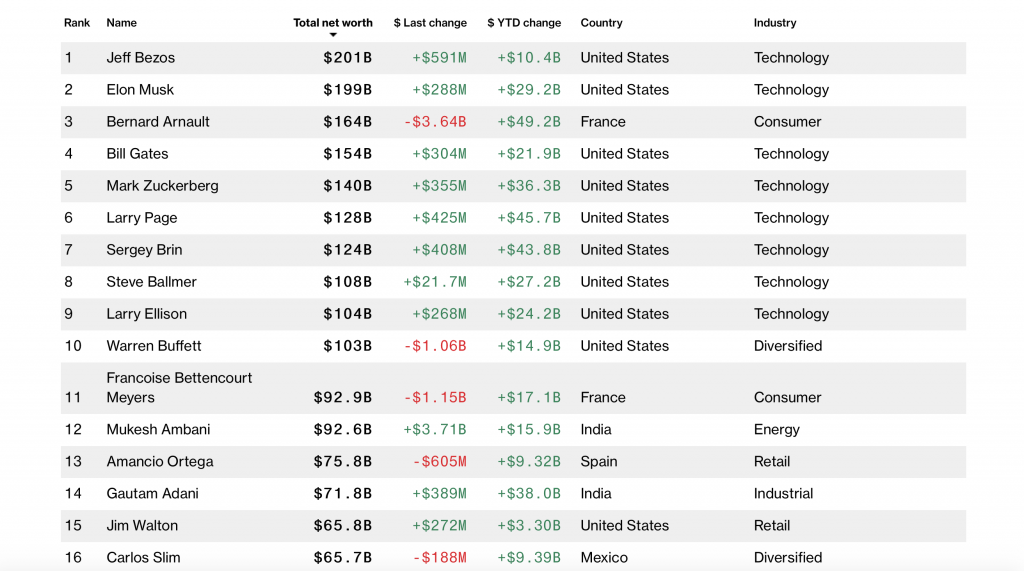Click Larry Ellison's $104B net worth

347,314
